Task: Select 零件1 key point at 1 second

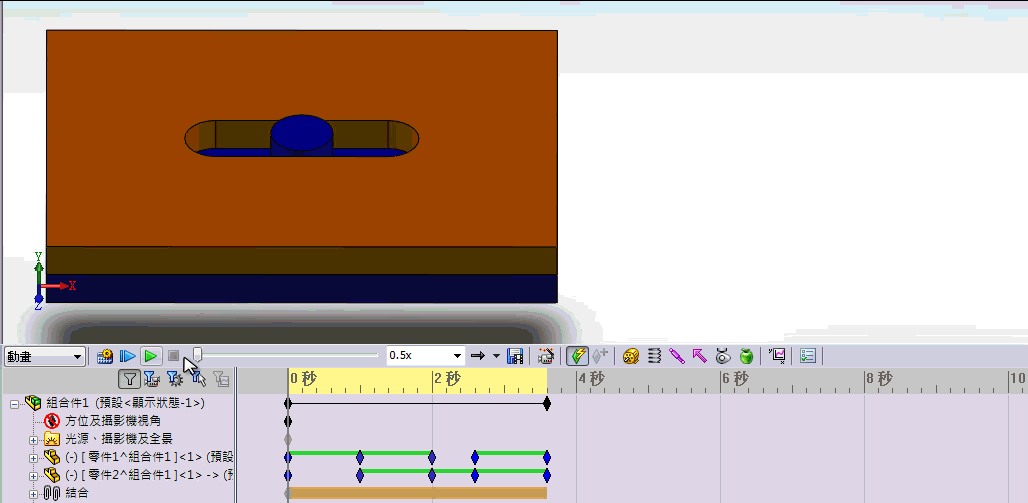Action: [360, 457]
